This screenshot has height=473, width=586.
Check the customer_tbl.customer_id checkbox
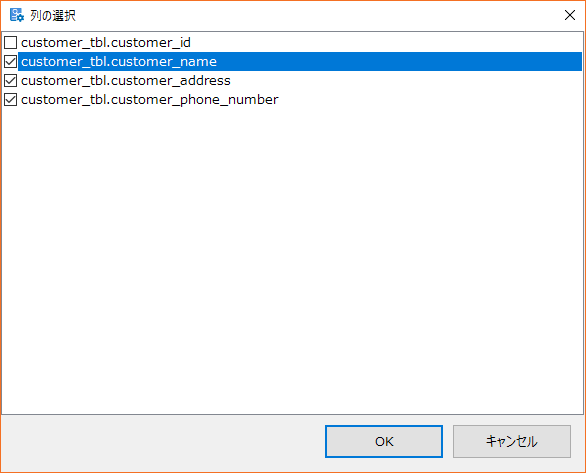pyautogui.click(x=10, y=43)
